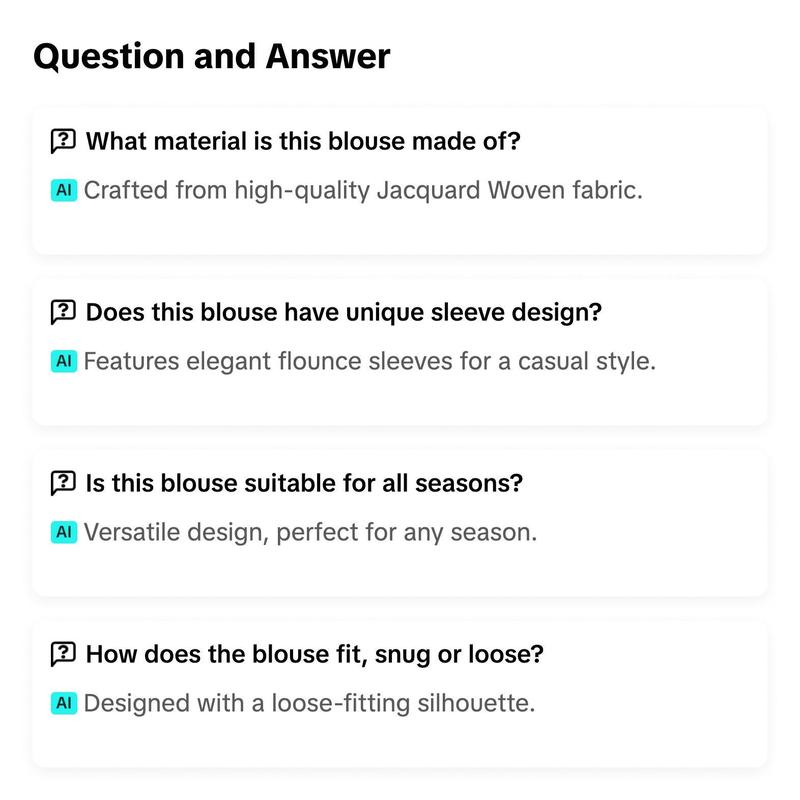Screen dimensions: 800x800
Task: Click AI badge before Versatile design answer
Action: coord(64,532)
